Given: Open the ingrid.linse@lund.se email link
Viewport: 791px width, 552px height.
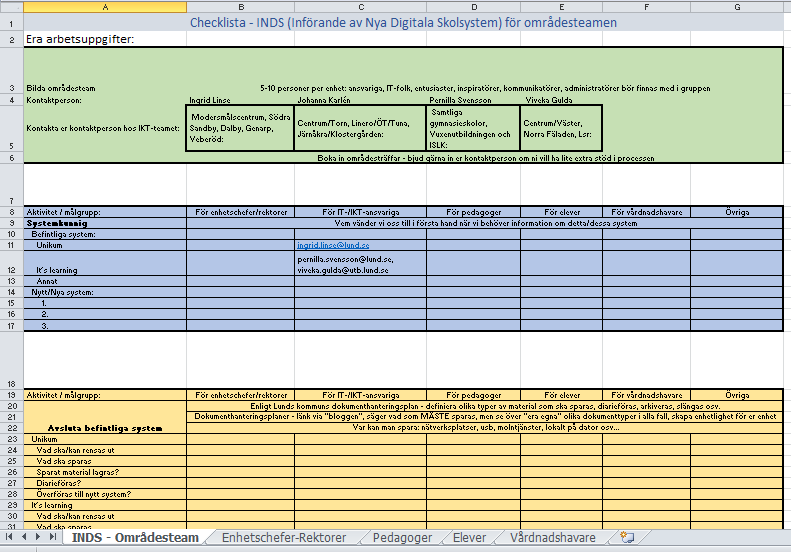Looking at the screenshot, I should pyautogui.click(x=333, y=245).
